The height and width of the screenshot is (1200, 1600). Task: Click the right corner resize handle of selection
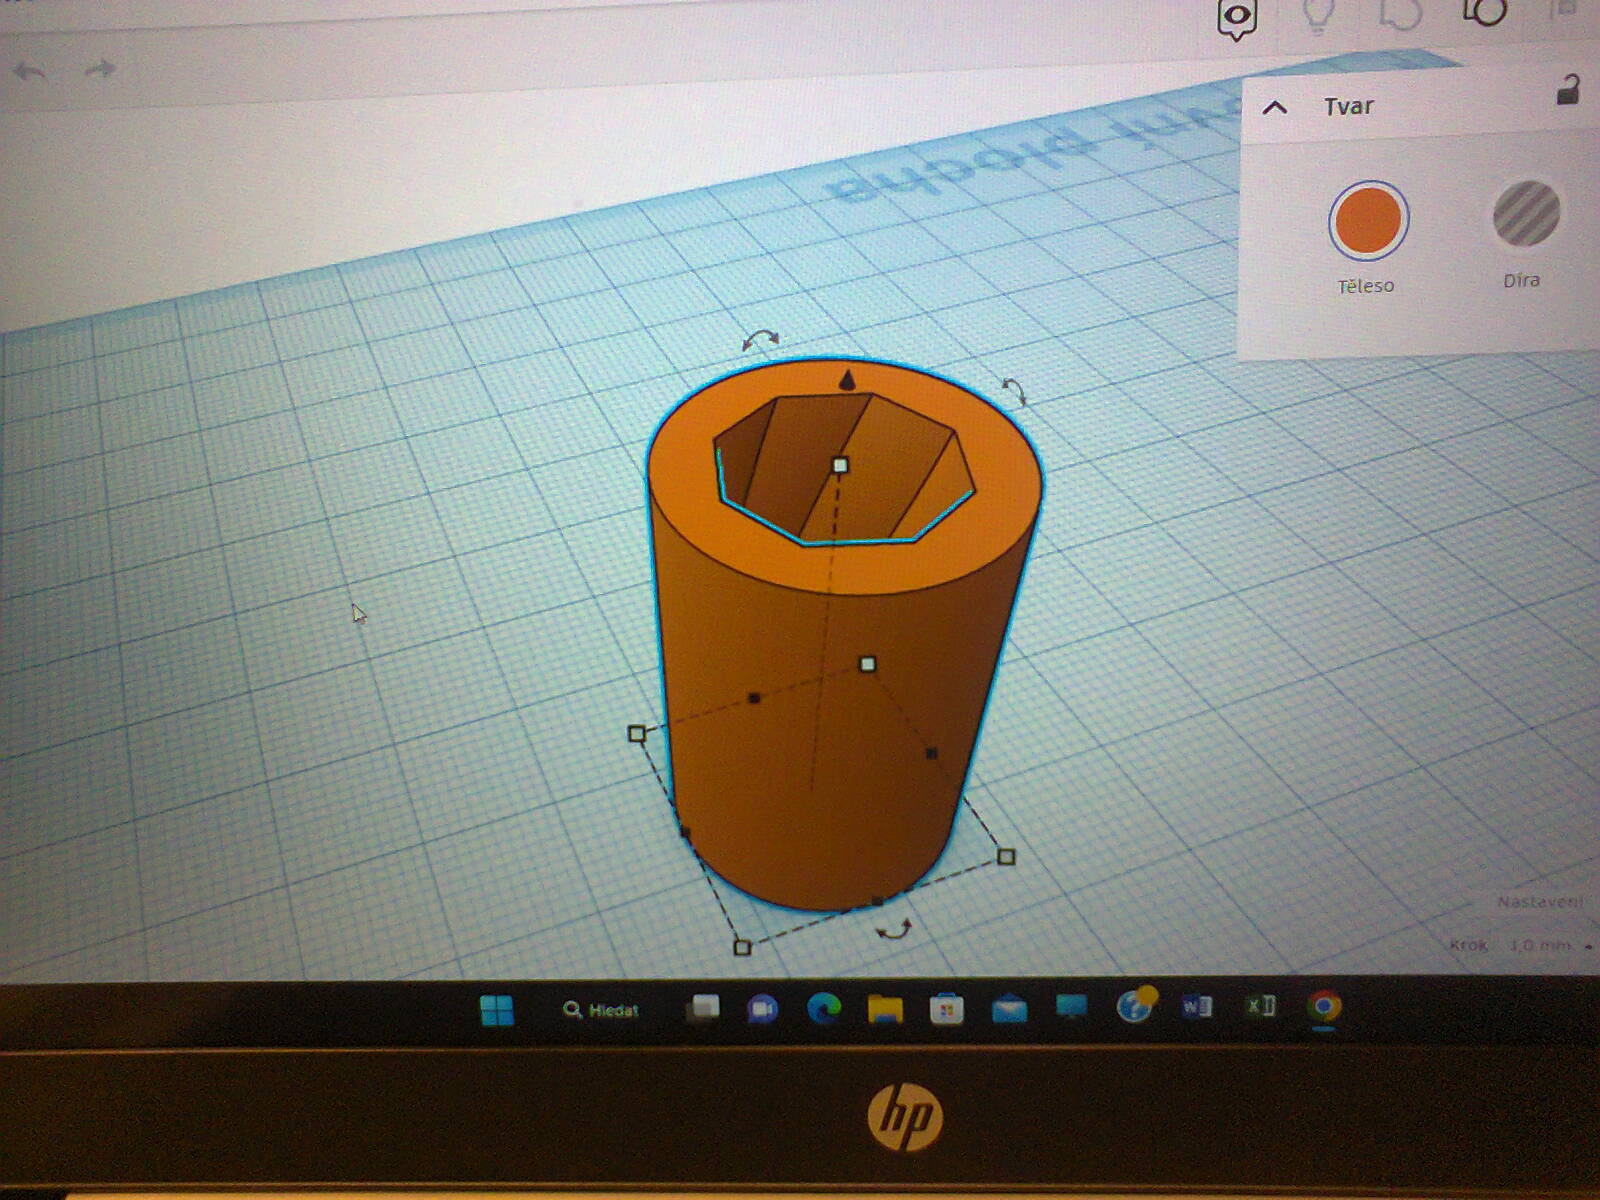point(1006,857)
